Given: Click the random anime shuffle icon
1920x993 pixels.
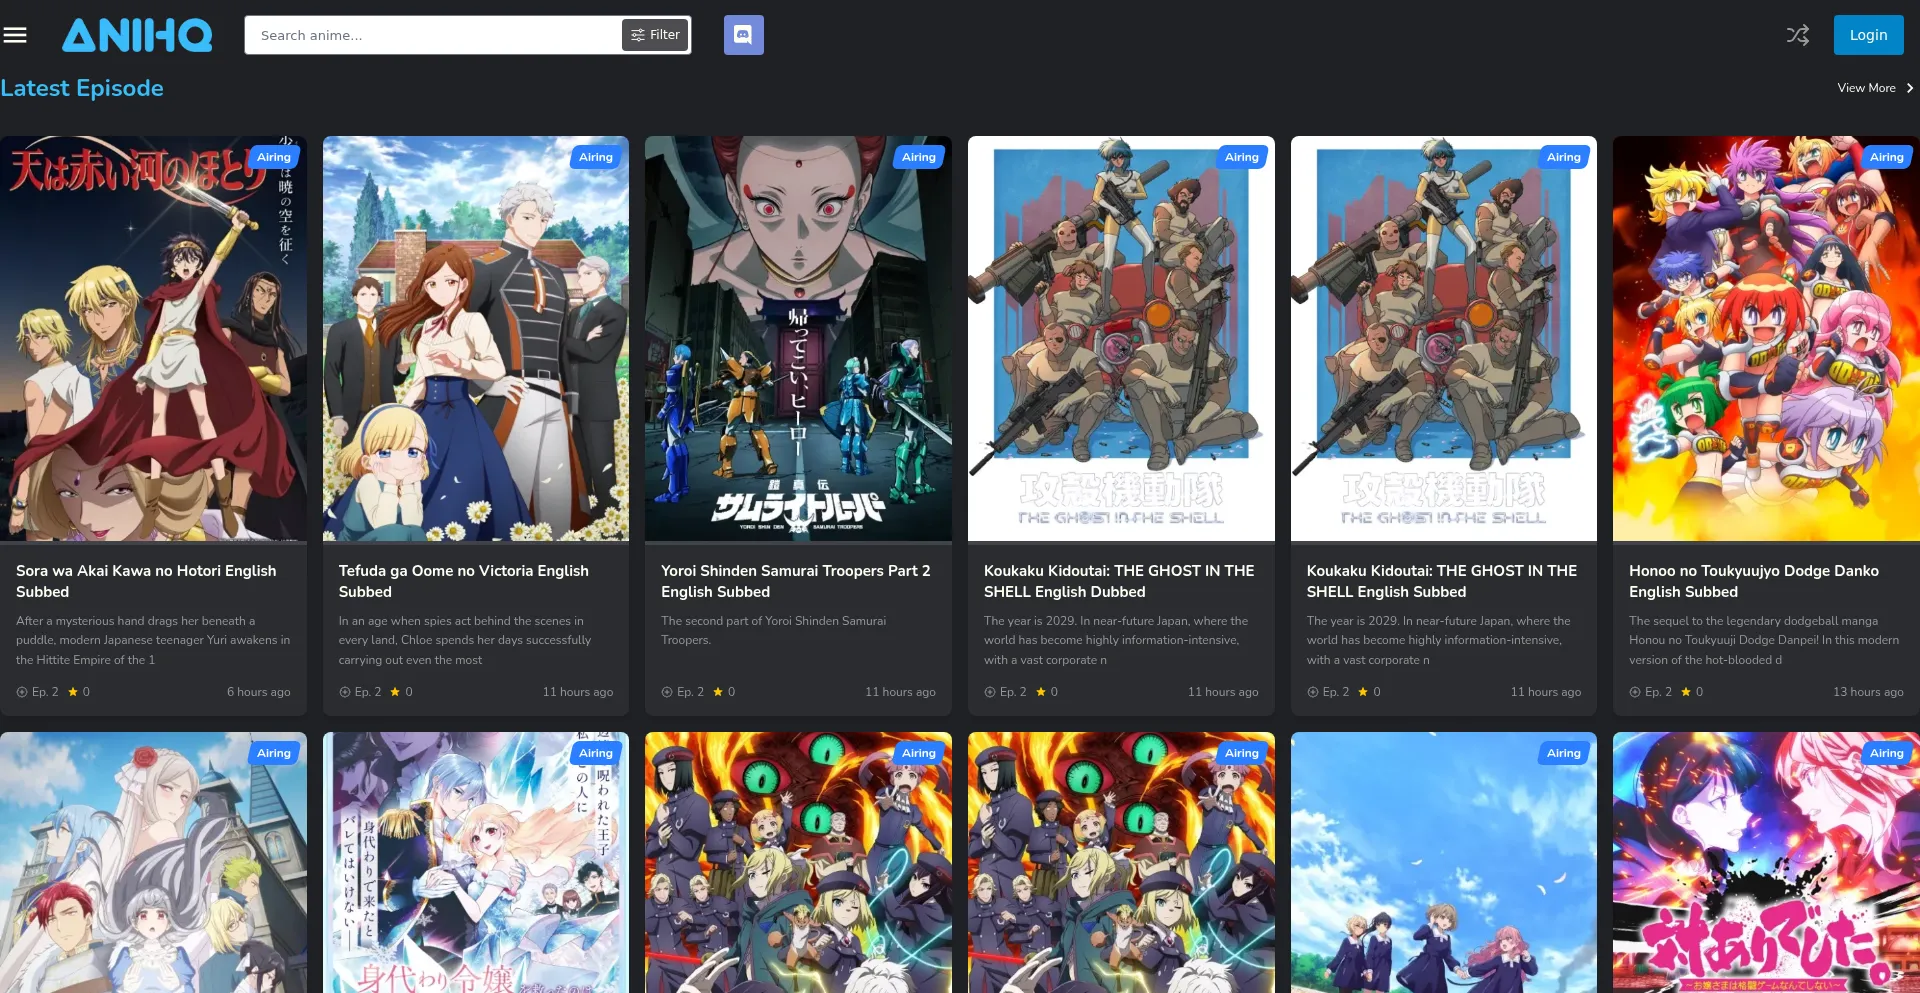Looking at the screenshot, I should click(x=1798, y=35).
